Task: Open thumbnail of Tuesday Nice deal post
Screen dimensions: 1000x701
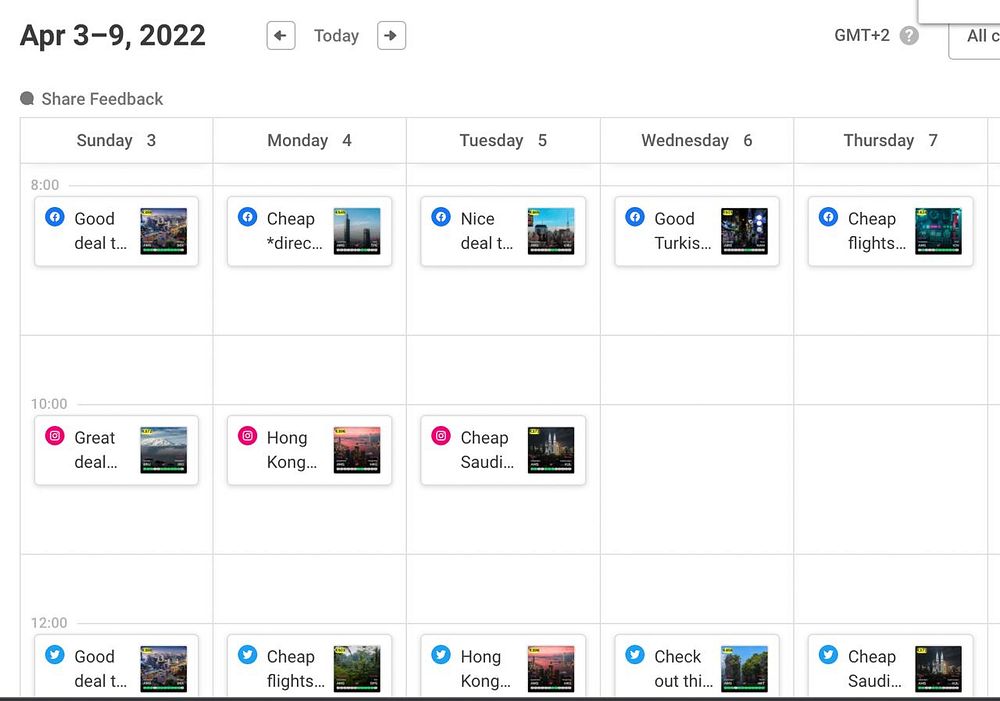Action: click(551, 231)
